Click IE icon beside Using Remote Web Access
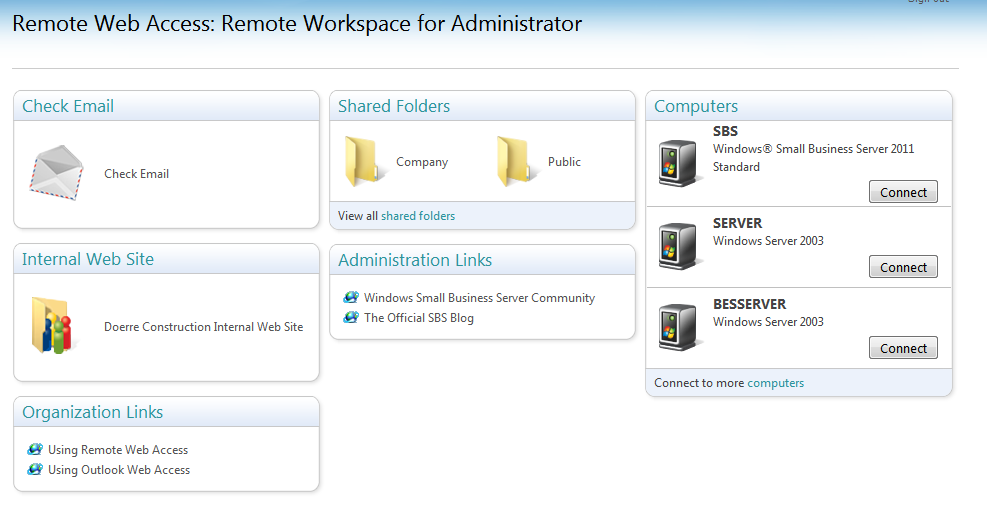 tap(35, 450)
